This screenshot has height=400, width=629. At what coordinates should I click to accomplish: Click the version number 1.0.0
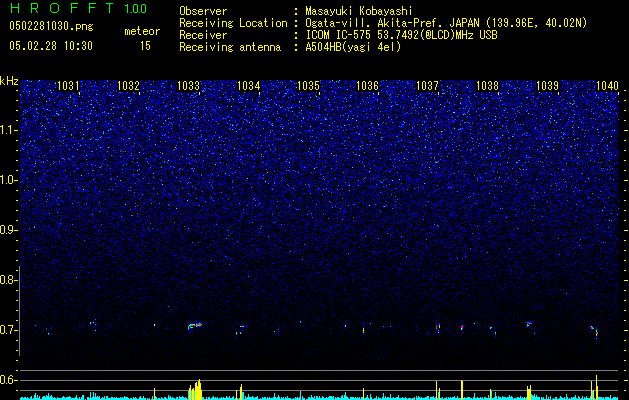click(x=136, y=9)
